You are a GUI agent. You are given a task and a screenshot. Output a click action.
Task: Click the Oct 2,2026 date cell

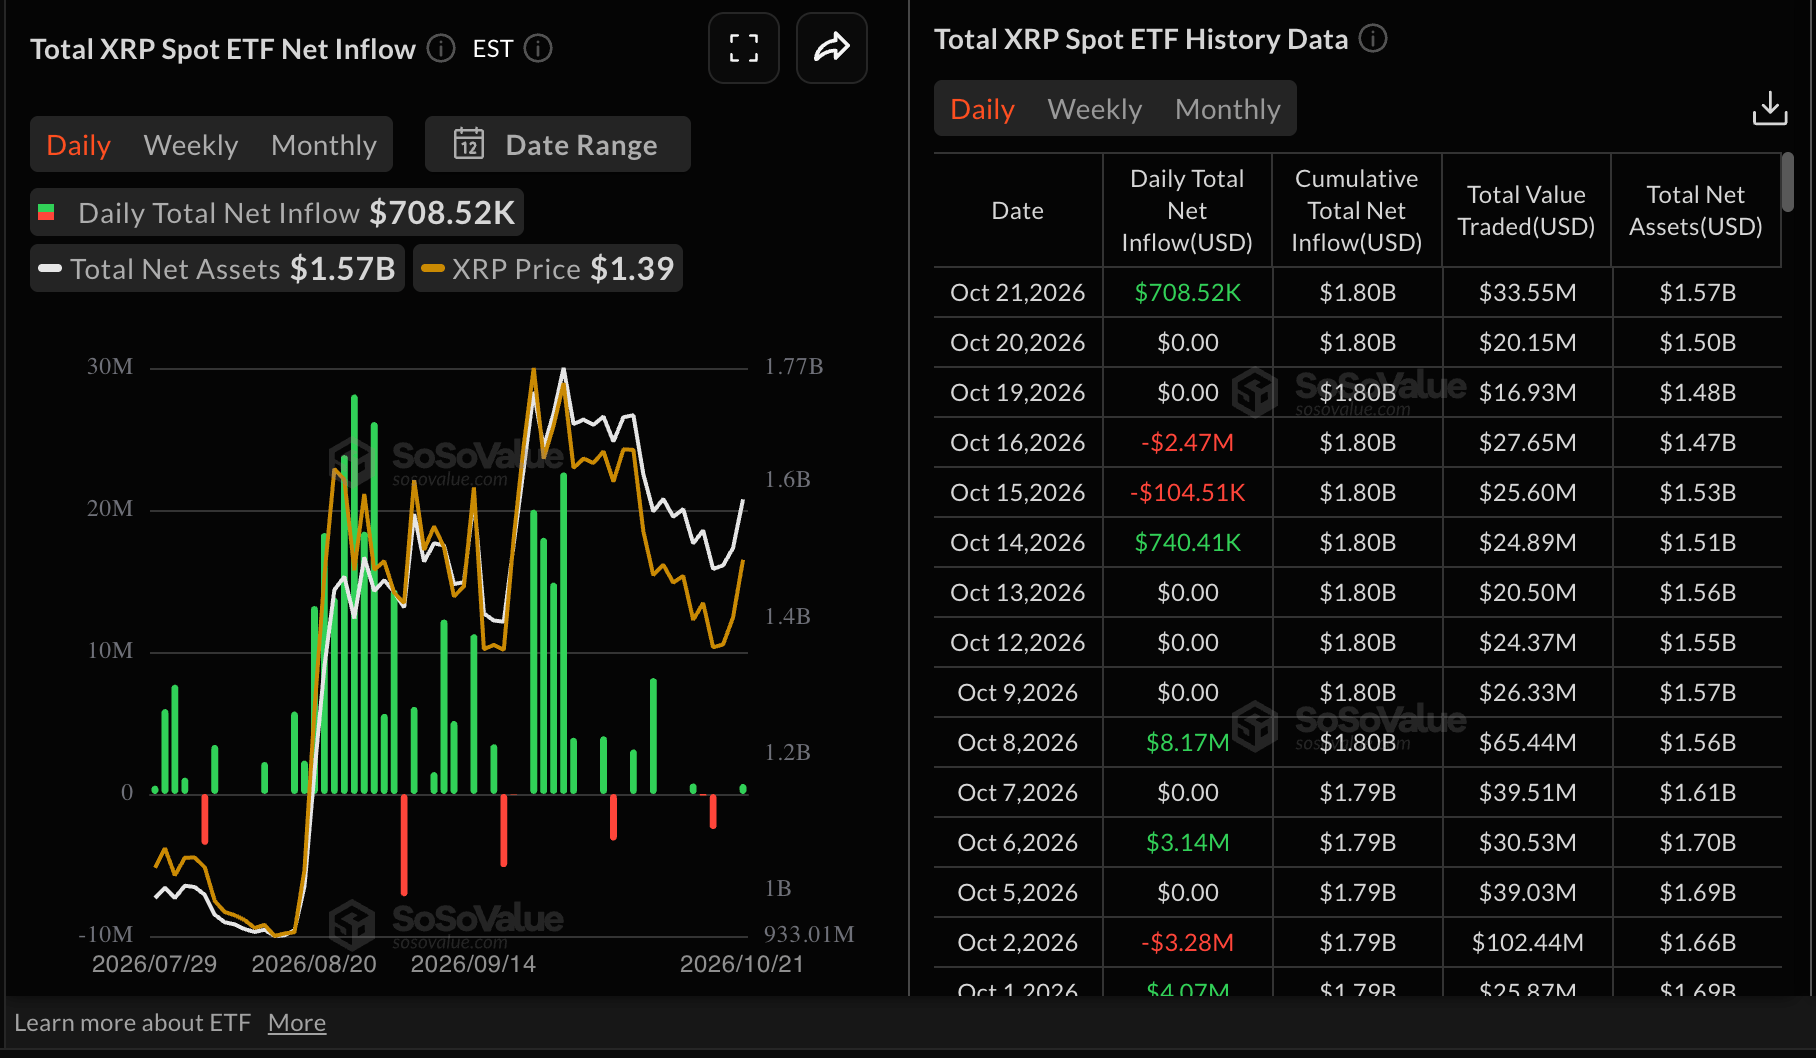click(x=1018, y=942)
